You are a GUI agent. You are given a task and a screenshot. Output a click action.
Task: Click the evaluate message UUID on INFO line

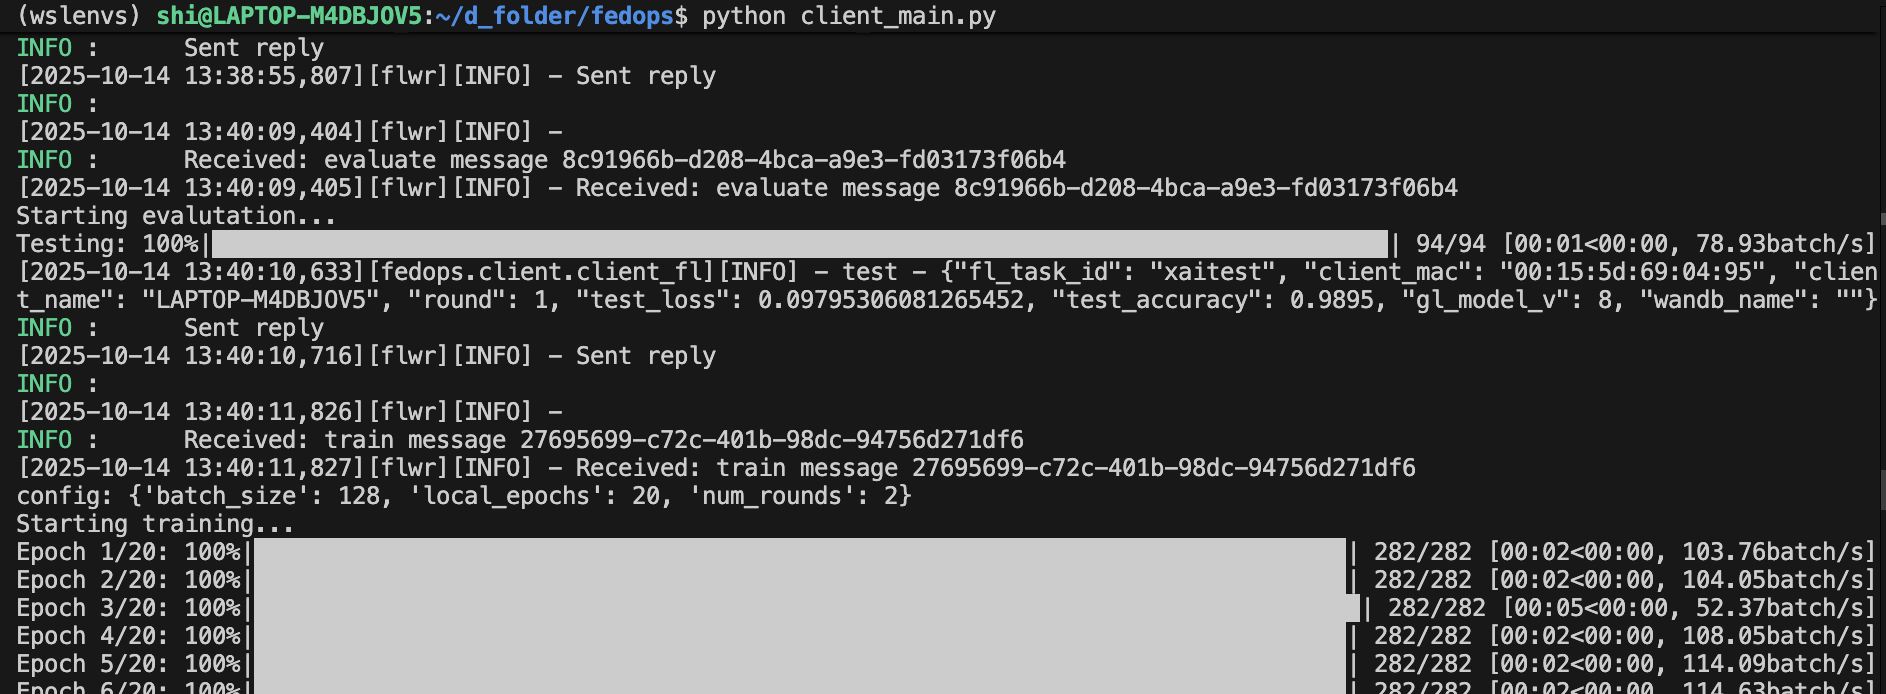tap(813, 160)
